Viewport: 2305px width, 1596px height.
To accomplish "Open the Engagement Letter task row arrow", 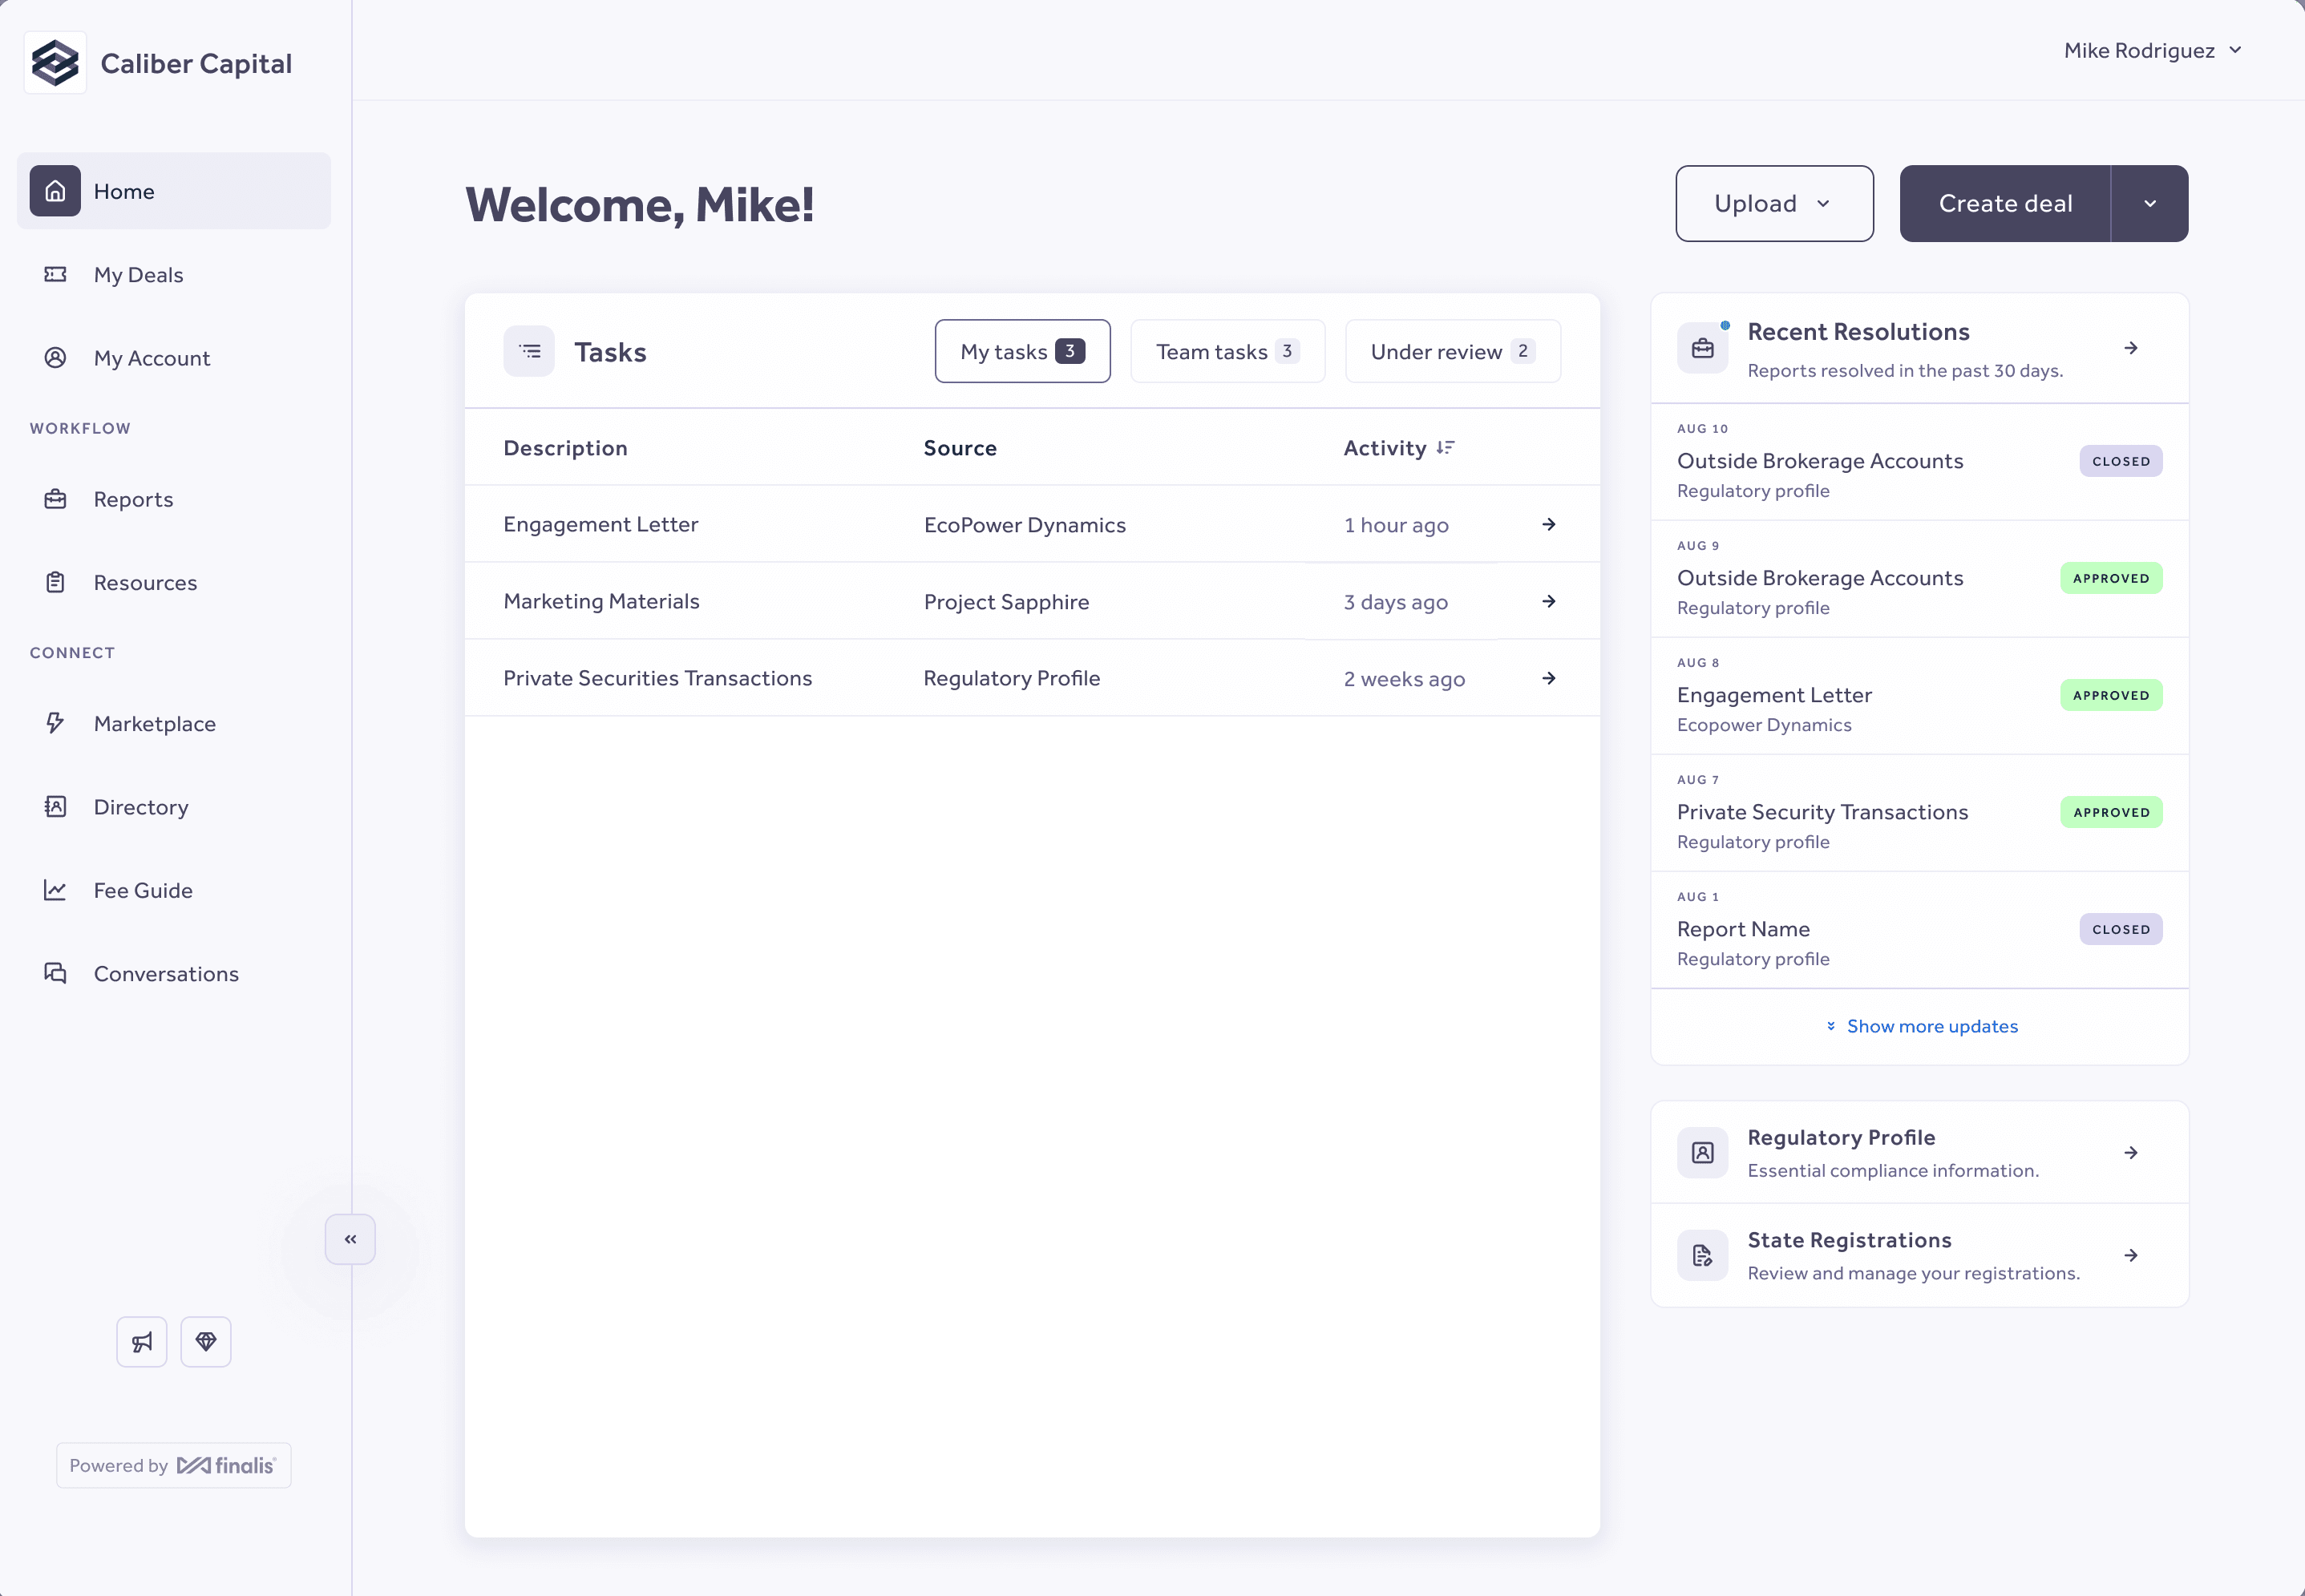I will [1548, 525].
